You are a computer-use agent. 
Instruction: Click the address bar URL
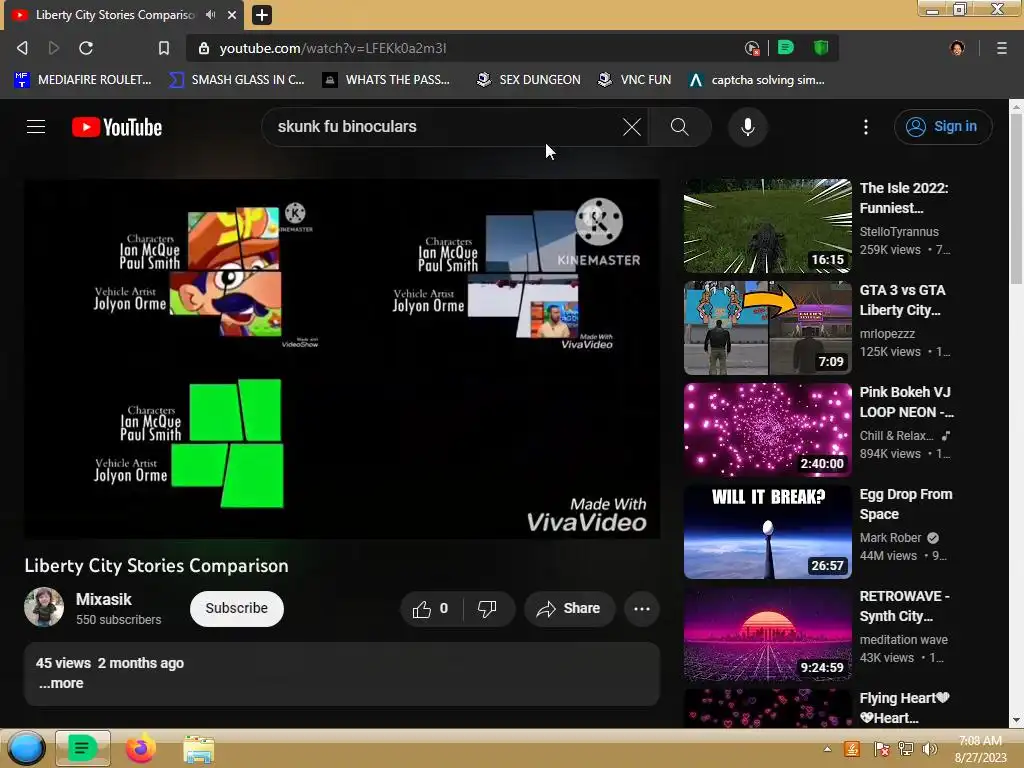point(332,48)
